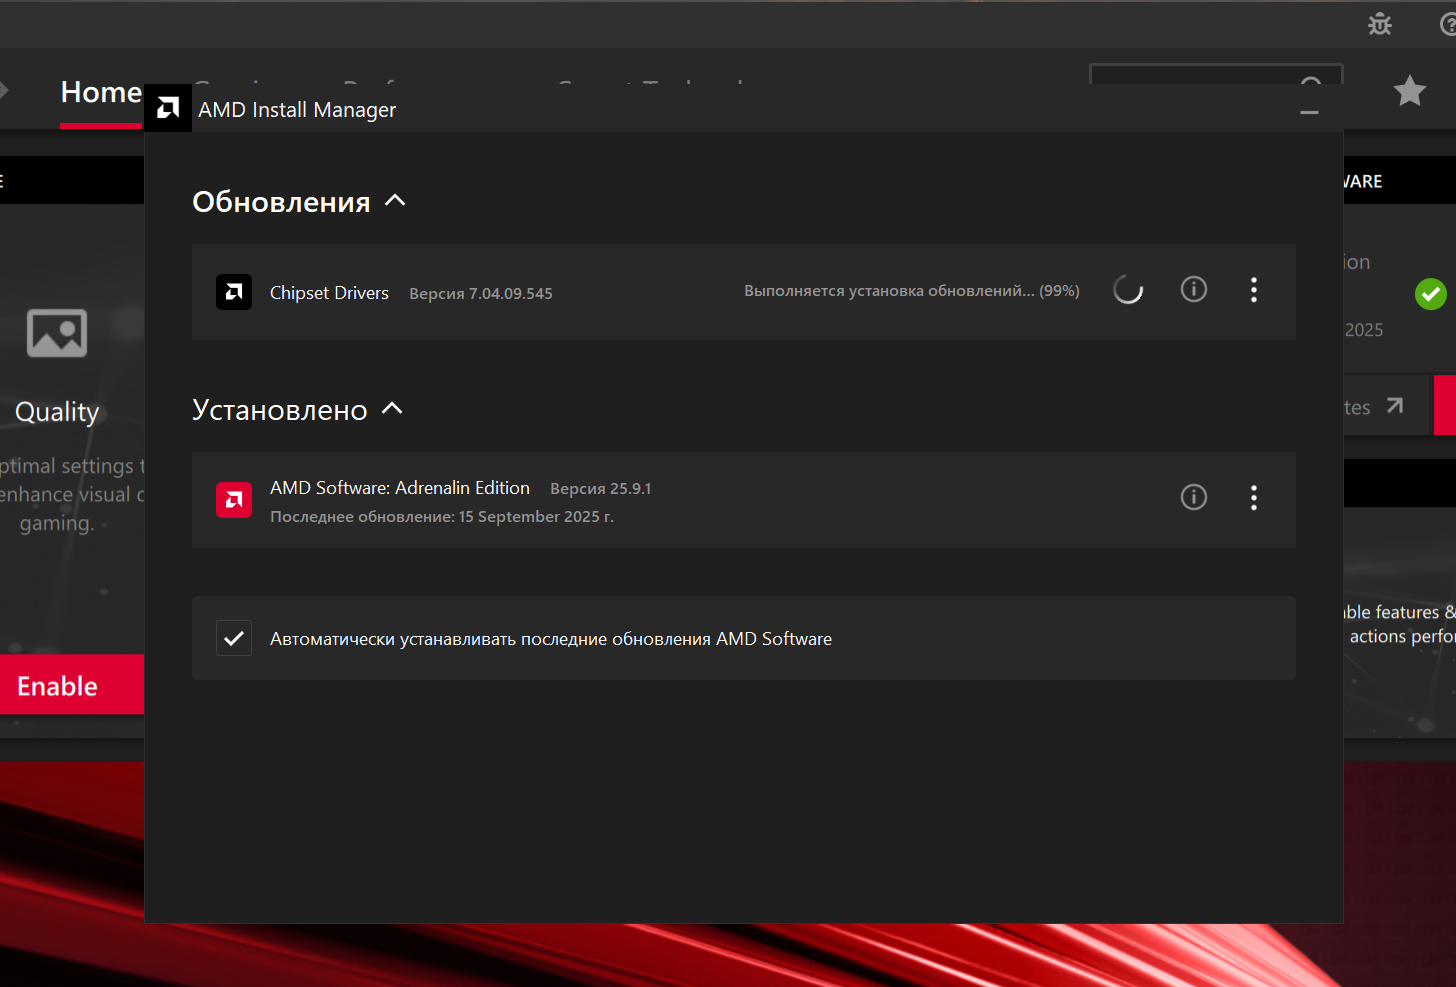Collapse the Обновления section
The width and height of the screenshot is (1456, 987).
pyautogui.click(x=396, y=201)
